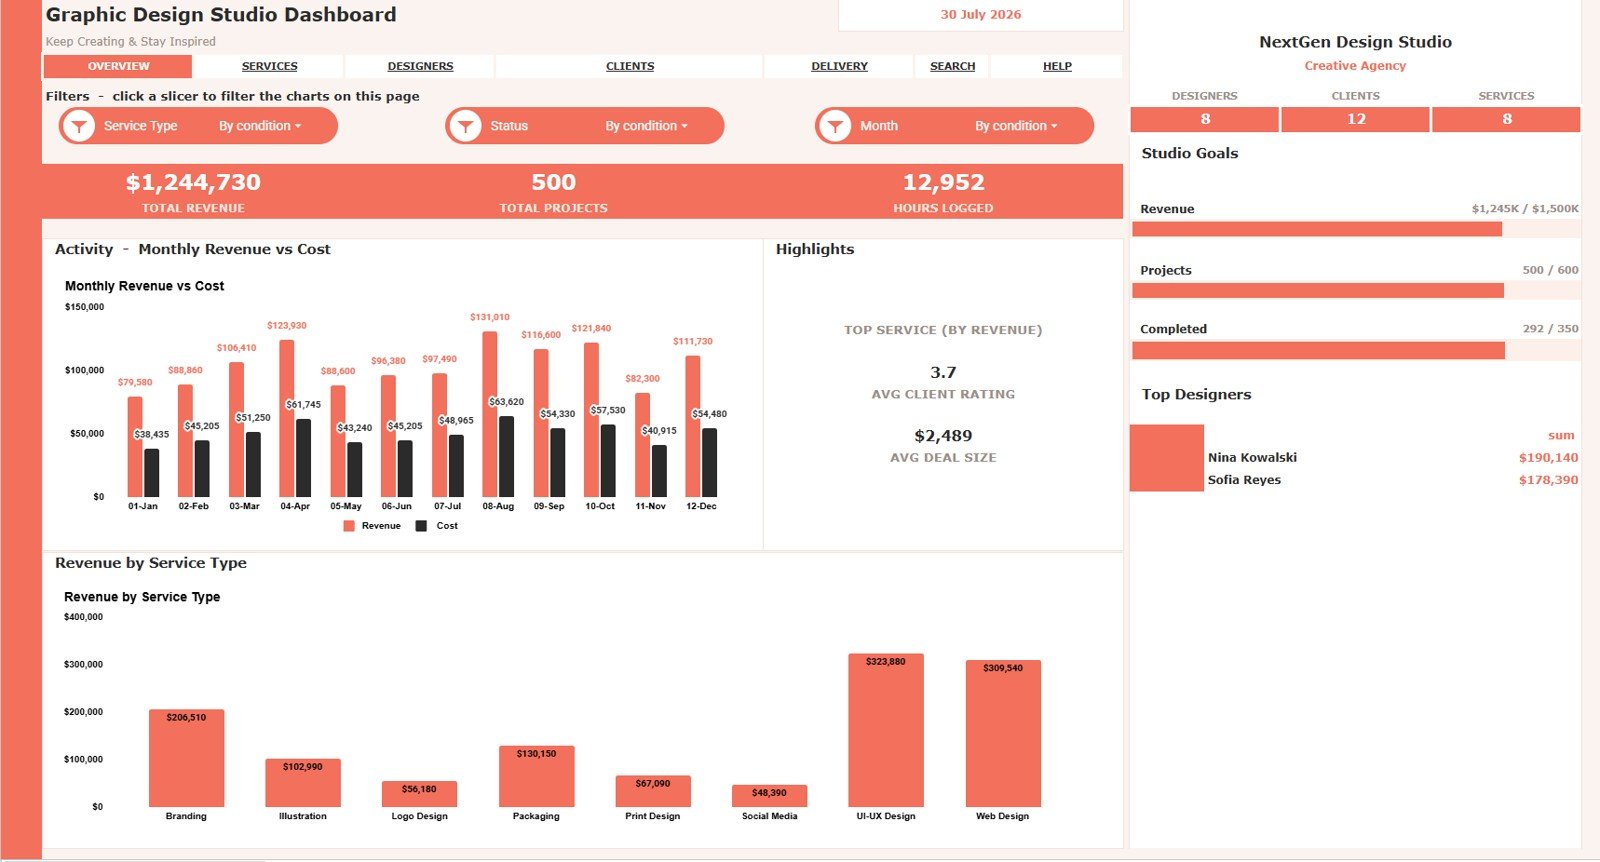The width and height of the screenshot is (1600, 862).
Task: Select the Illustration revenue bar
Action: (x=303, y=783)
